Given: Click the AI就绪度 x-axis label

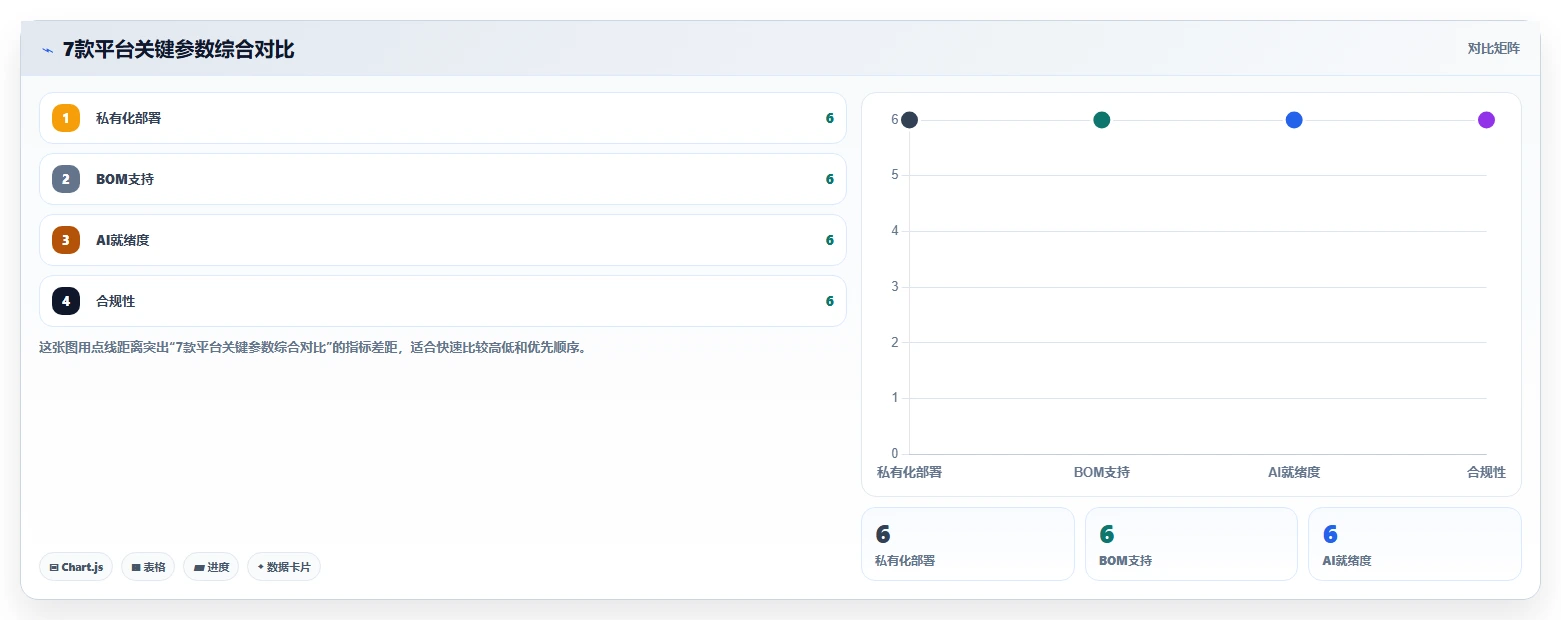Looking at the screenshot, I should point(1294,472).
